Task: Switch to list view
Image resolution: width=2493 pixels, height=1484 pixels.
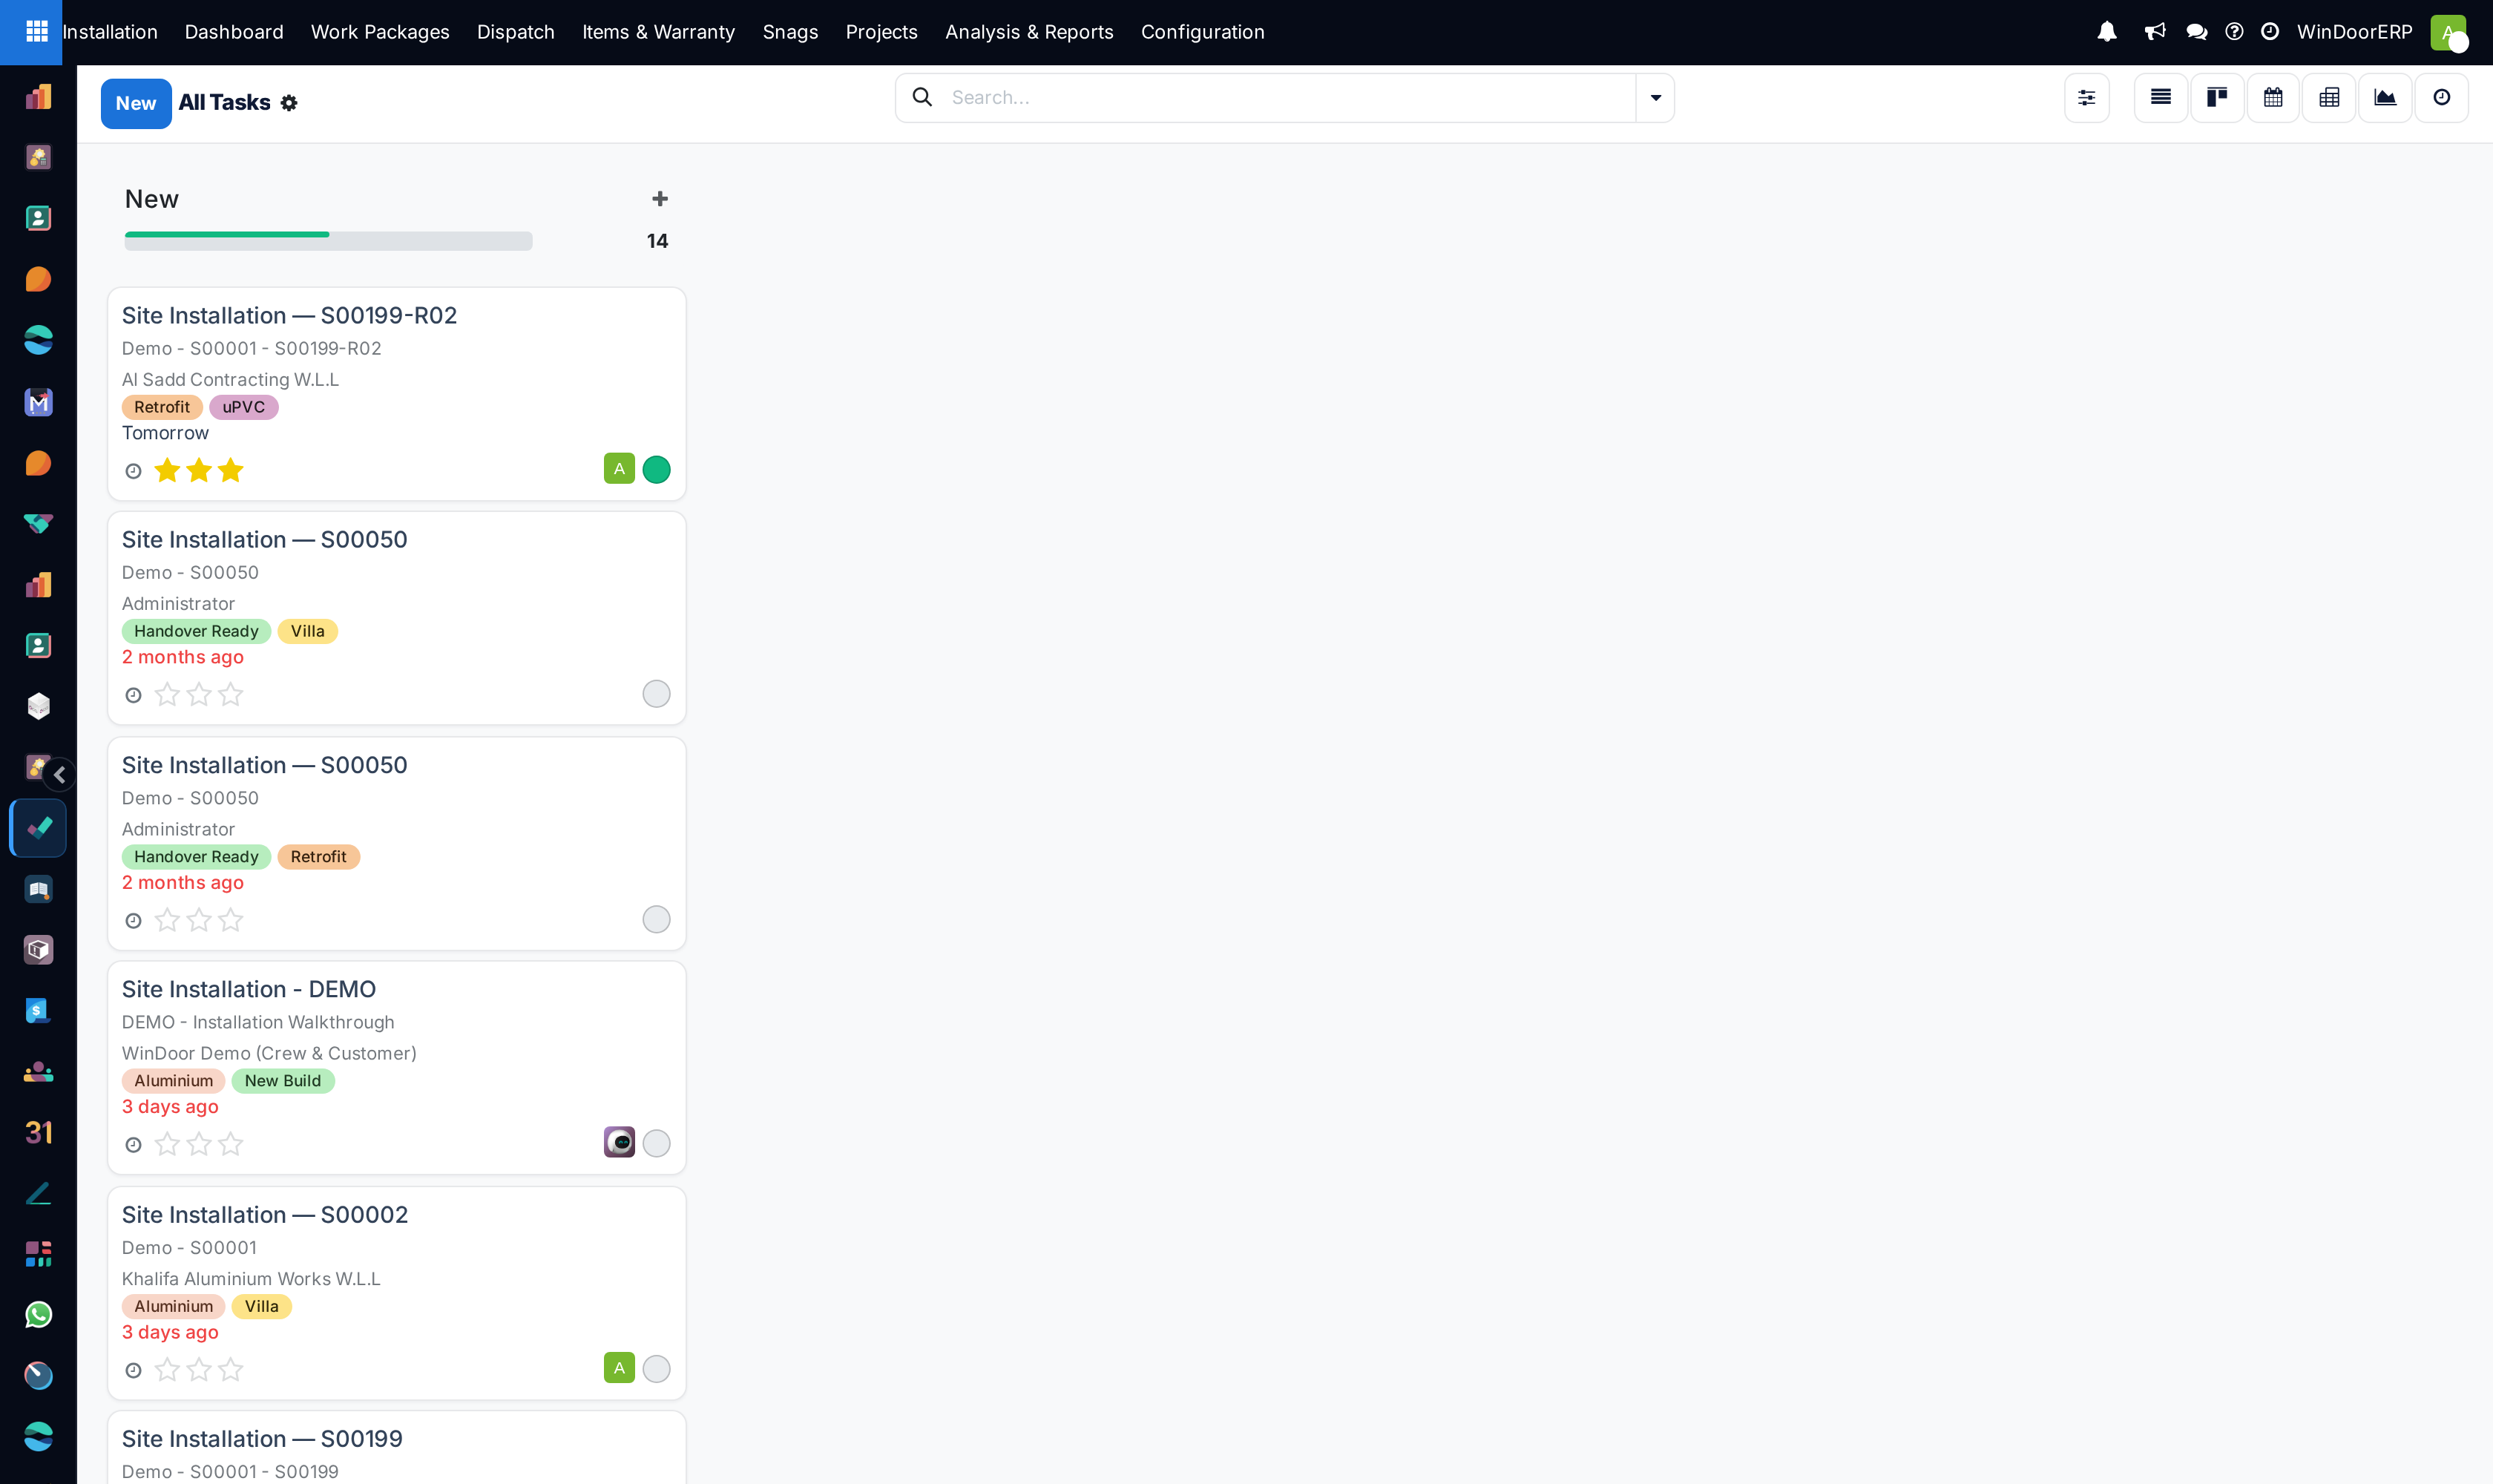Action: coord(2161,97)
